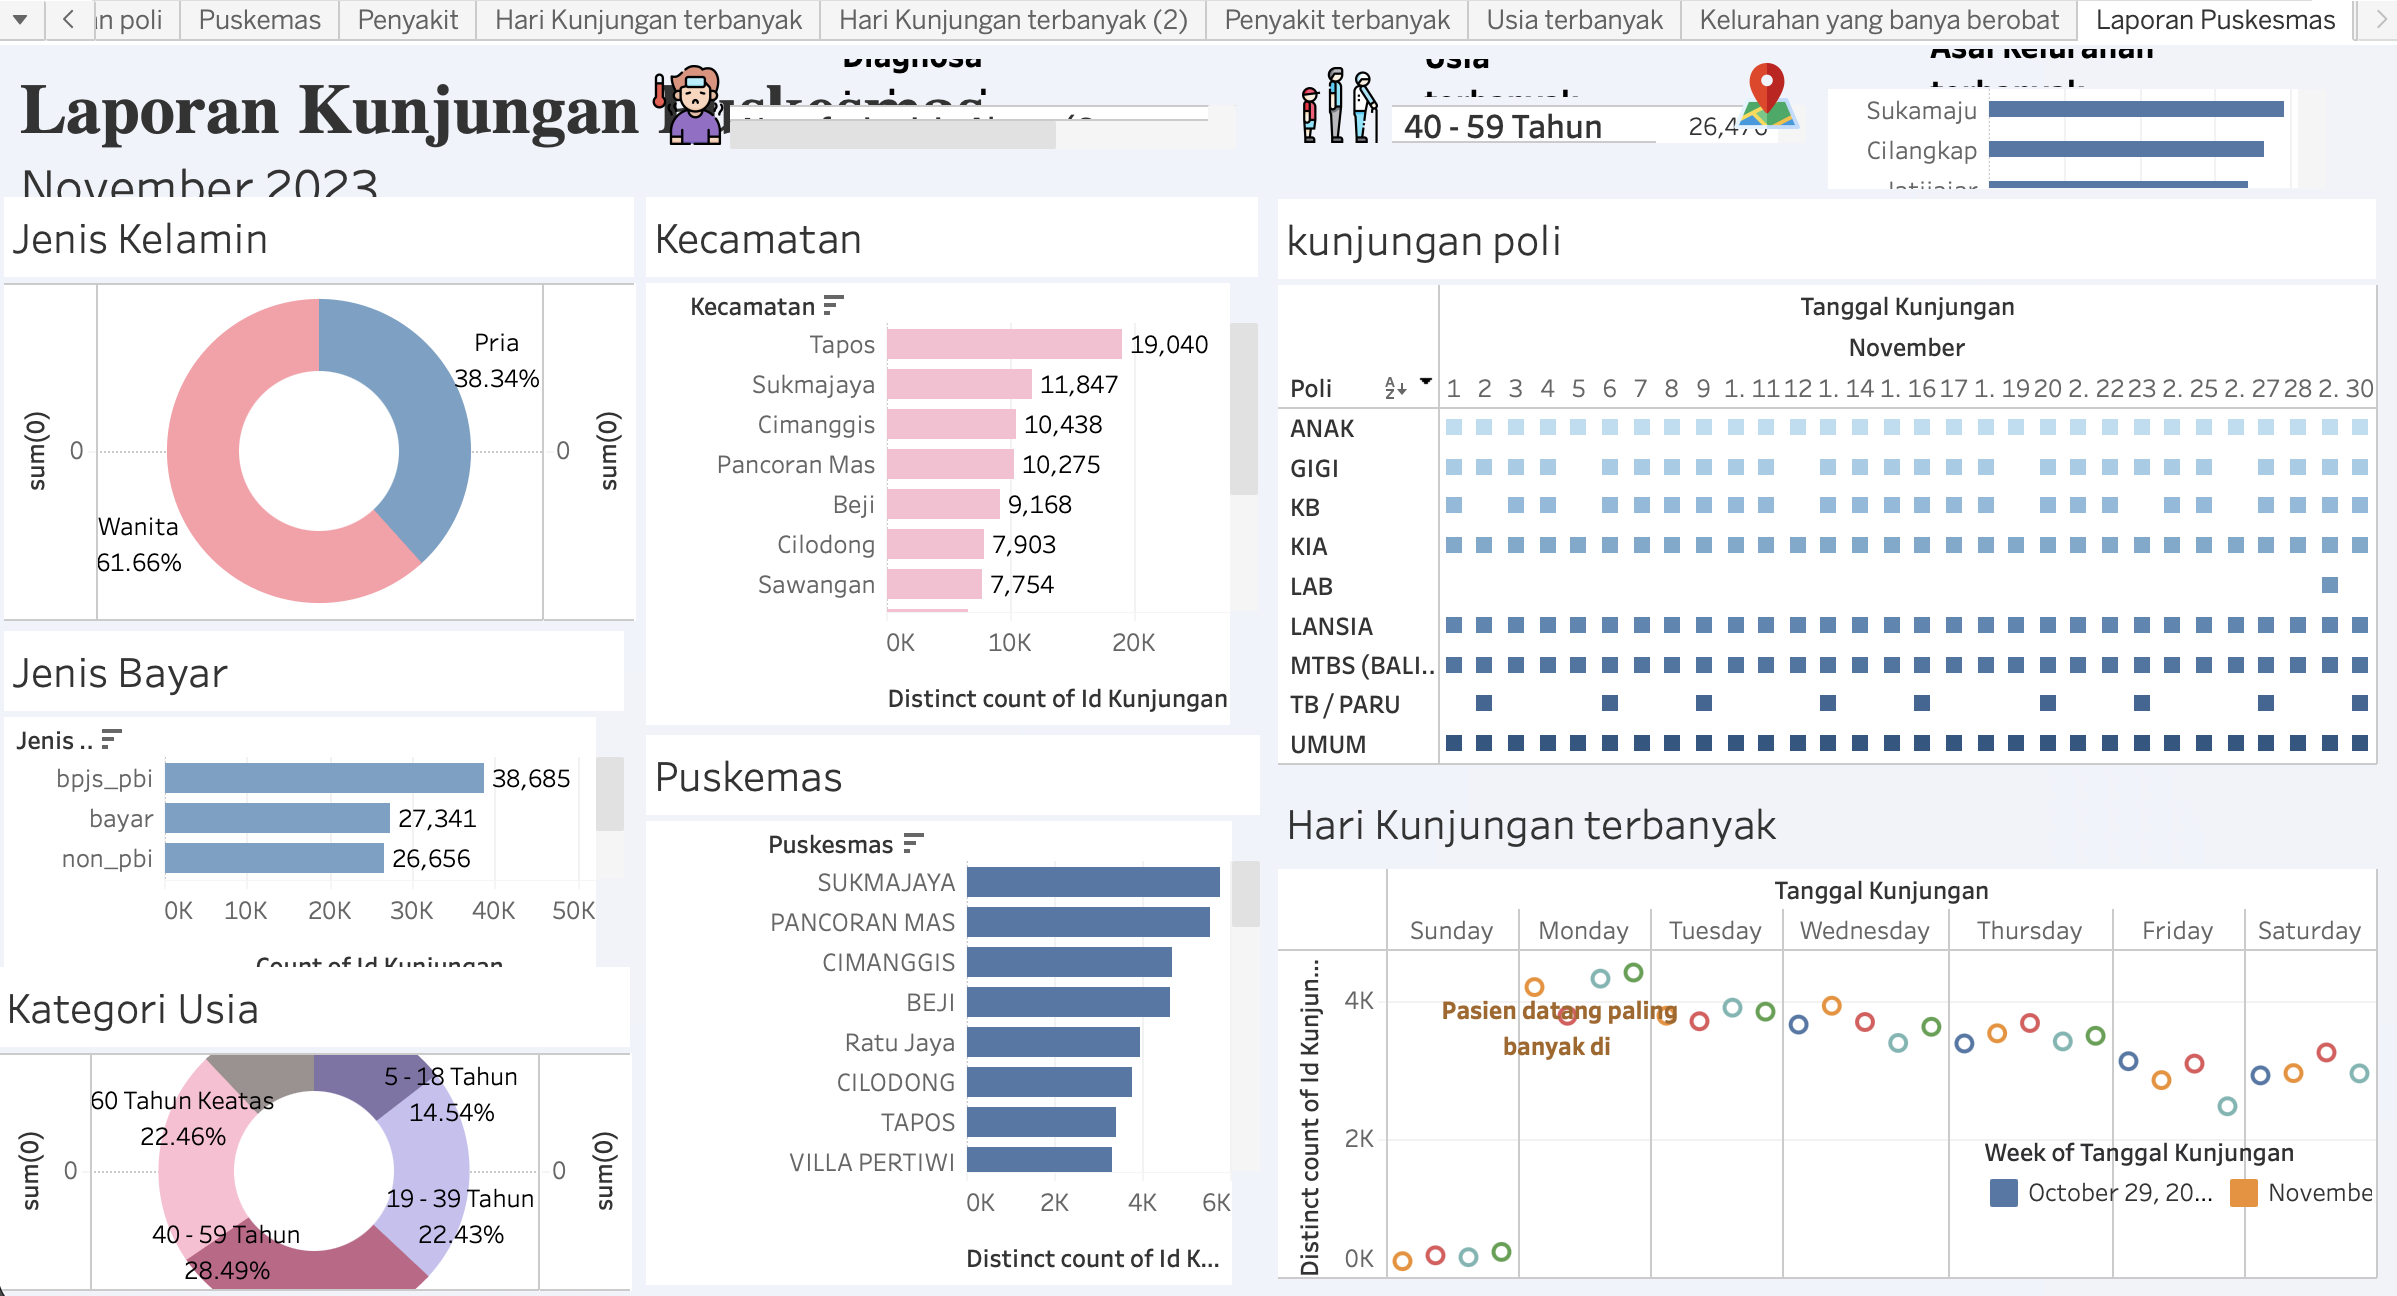Select the bpjs_pbi bar
Image resolution: width=2397 pixels, height=1296 pixels.
coord(323,778)
